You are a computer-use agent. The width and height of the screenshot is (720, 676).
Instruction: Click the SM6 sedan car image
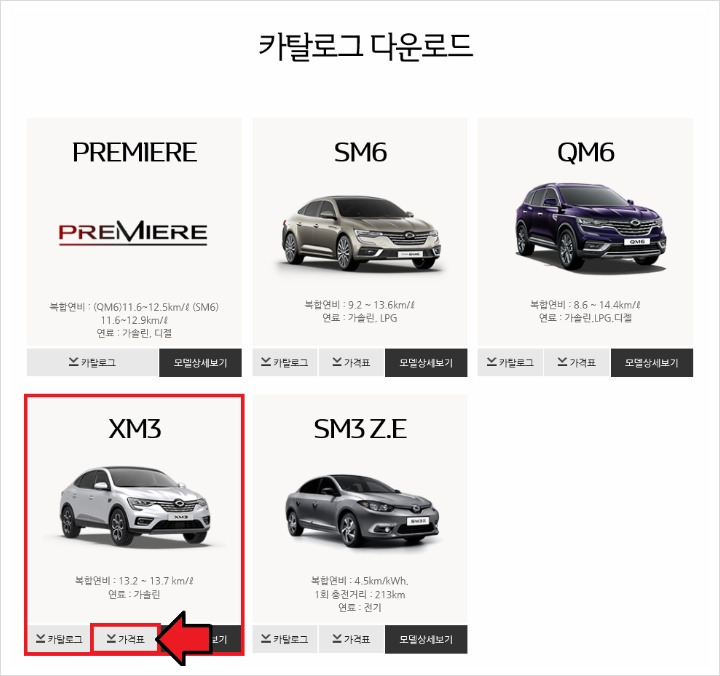[x=360, y=233]
